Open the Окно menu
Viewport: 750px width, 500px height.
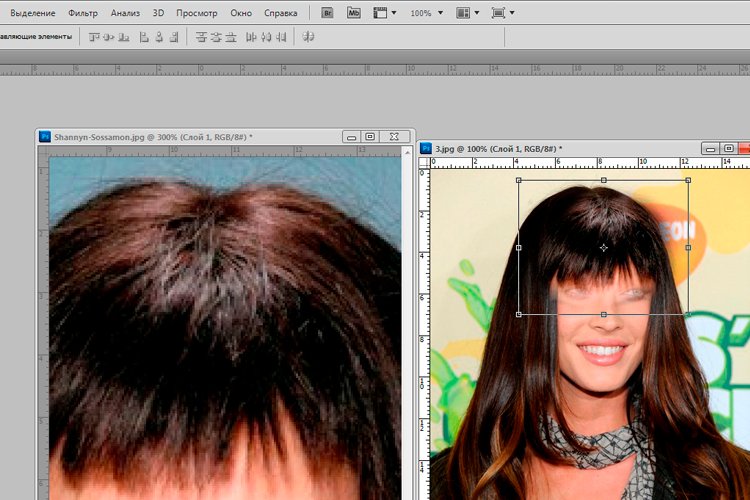[240, 13]
